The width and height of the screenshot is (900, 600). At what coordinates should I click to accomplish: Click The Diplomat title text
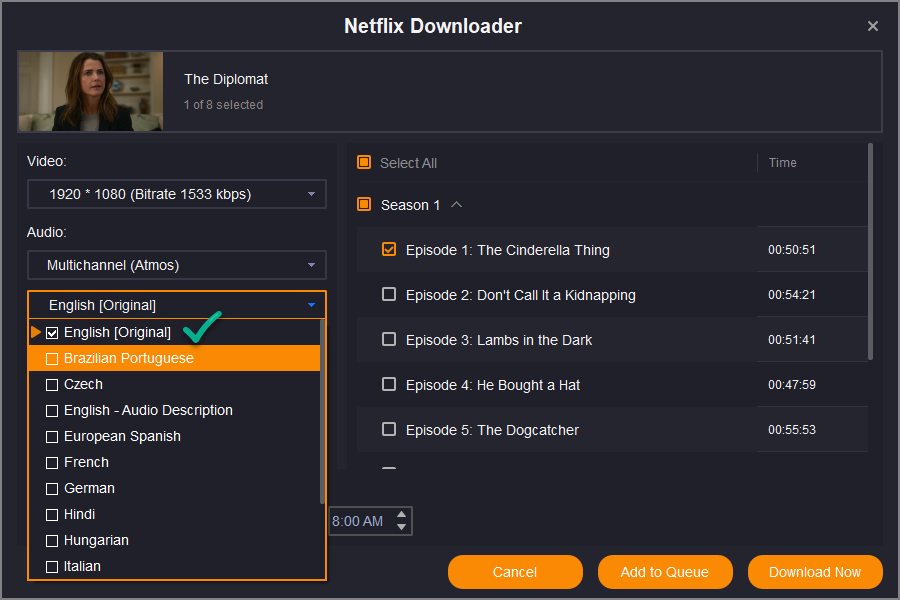coord(226,79)
